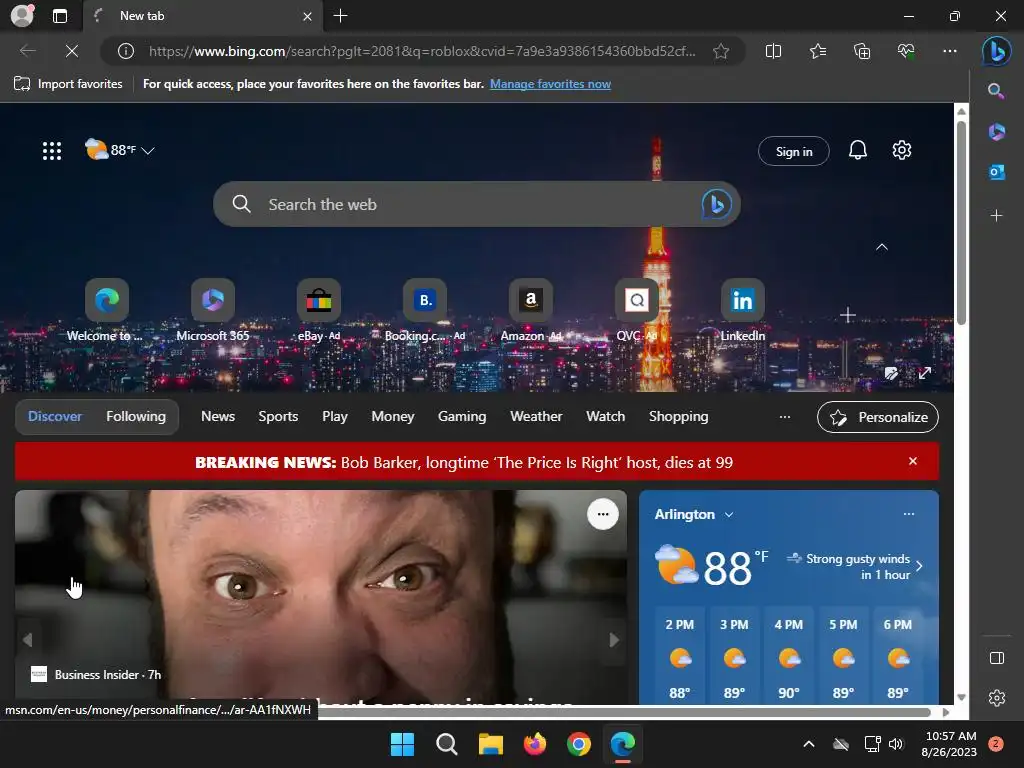
Task: Switch to the Following tab
Action: [x=136, y=417]
